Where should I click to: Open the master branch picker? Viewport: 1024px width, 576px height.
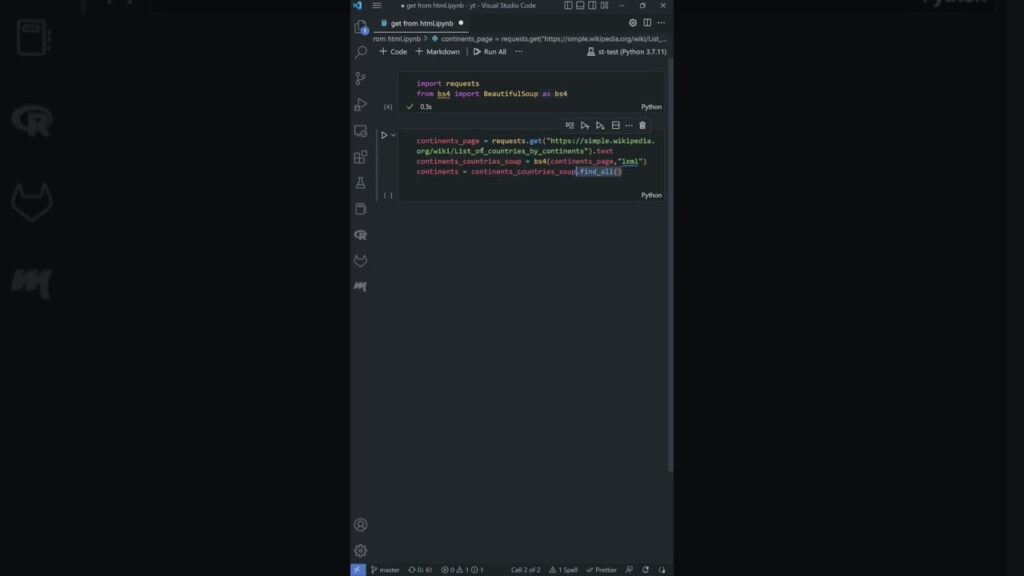coord(385,569)
